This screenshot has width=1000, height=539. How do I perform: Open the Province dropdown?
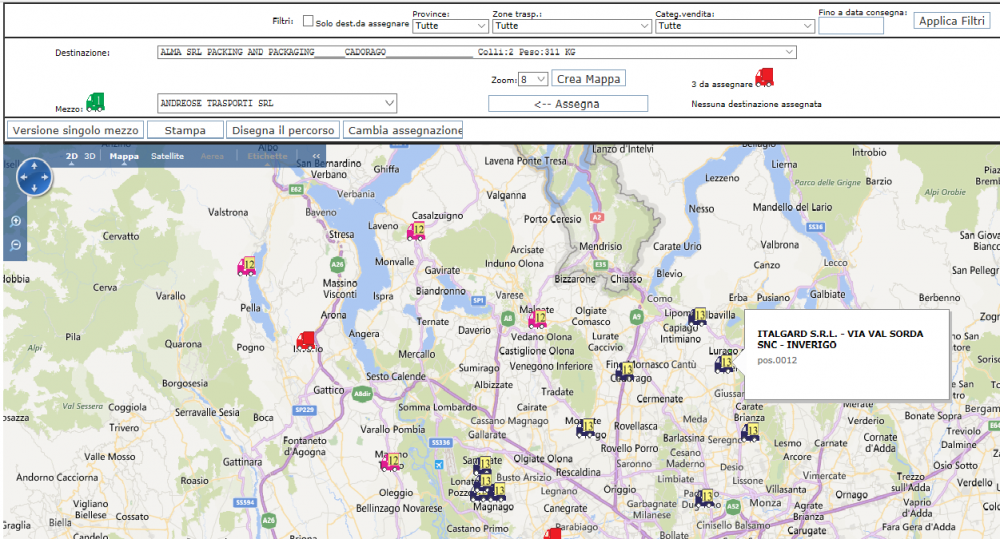point(450,26)
